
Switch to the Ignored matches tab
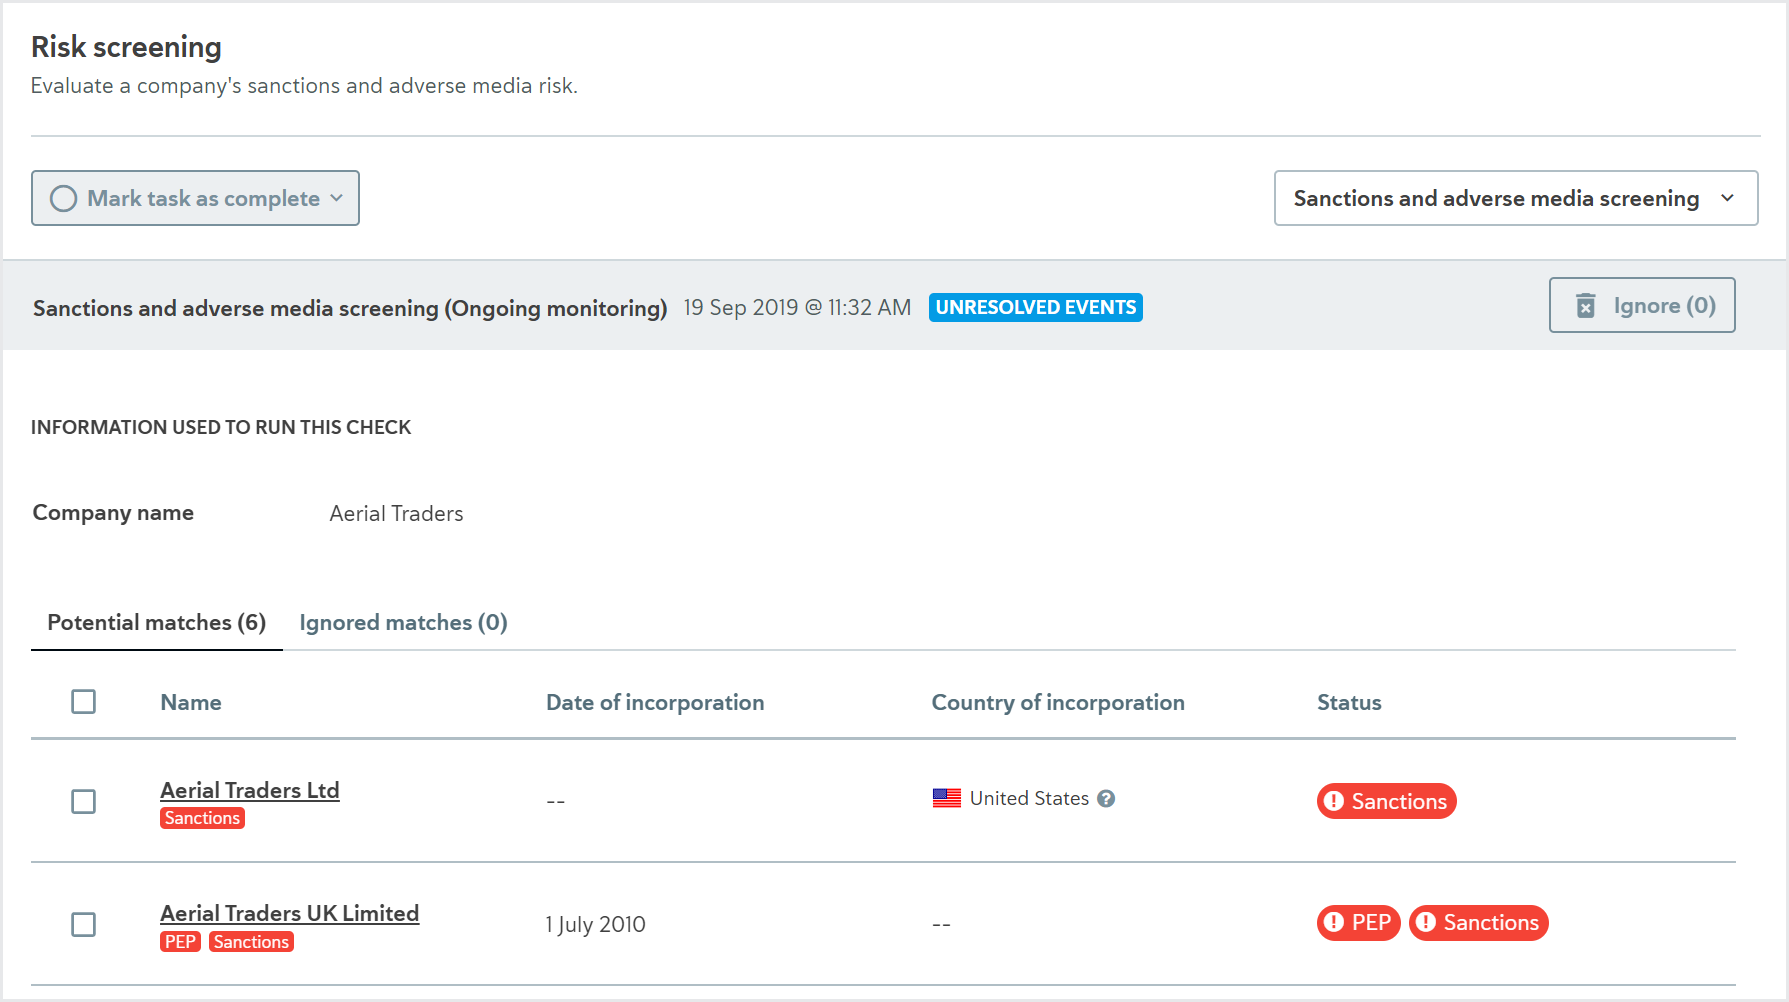click(x=403, y=622)
